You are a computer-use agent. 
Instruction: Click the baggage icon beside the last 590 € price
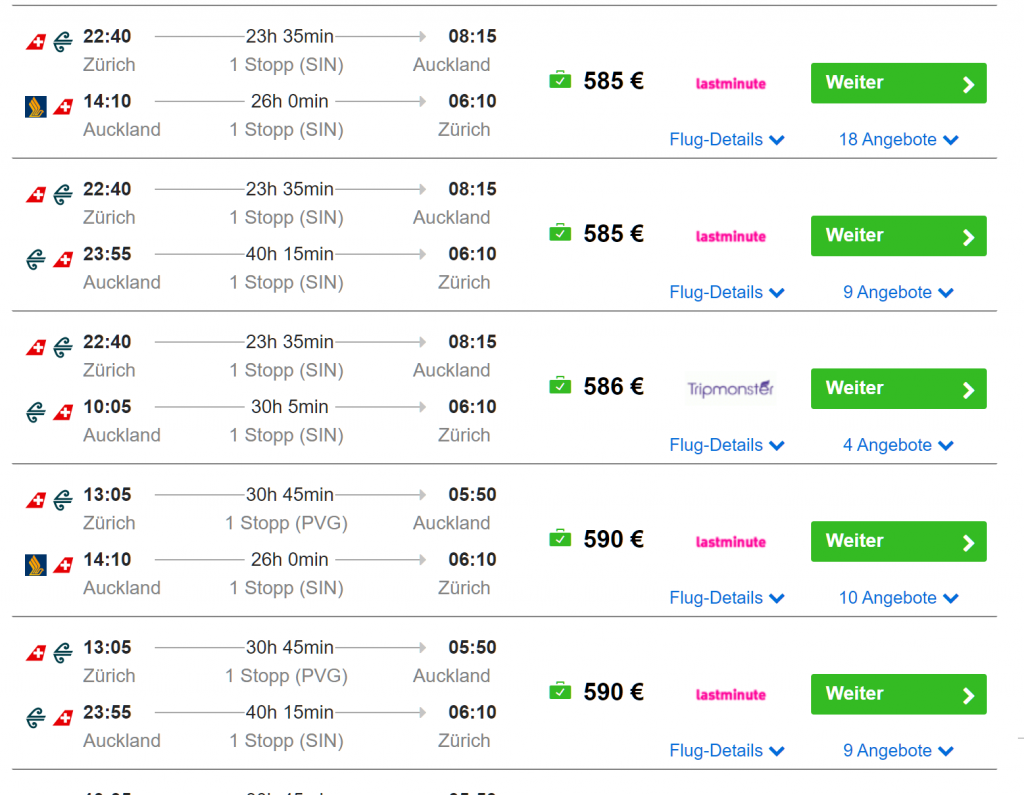pos(560,691)
